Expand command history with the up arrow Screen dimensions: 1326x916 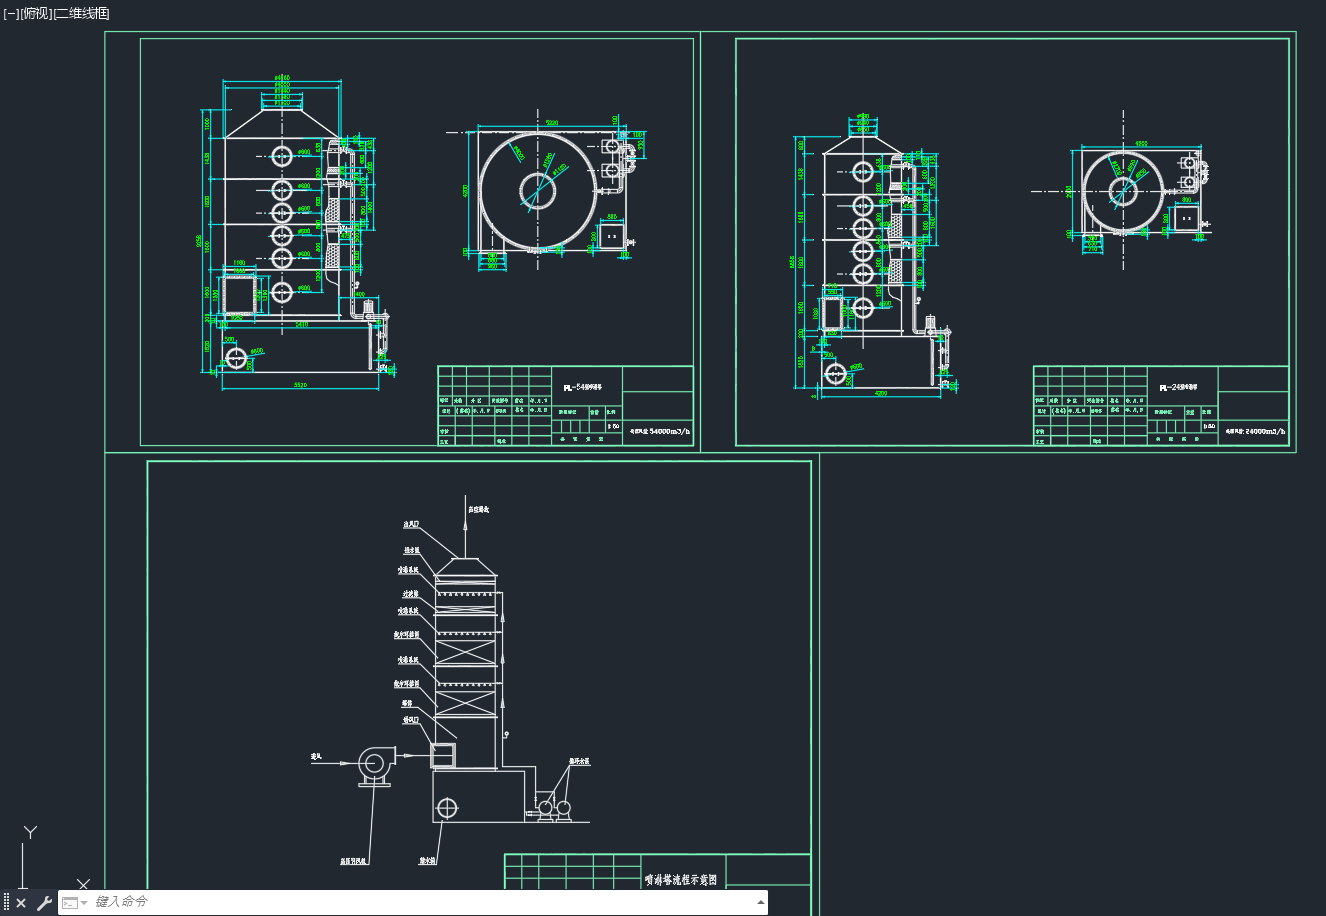[760, 902]
